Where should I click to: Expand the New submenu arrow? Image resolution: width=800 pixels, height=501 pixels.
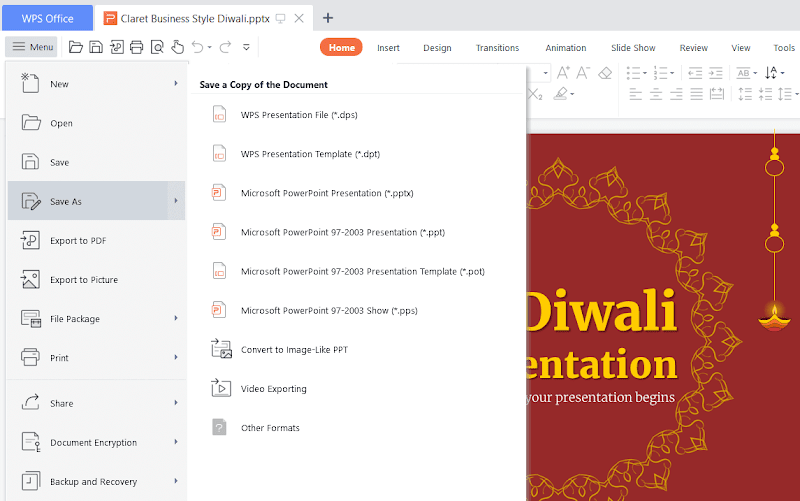click(x=176, y=83)
